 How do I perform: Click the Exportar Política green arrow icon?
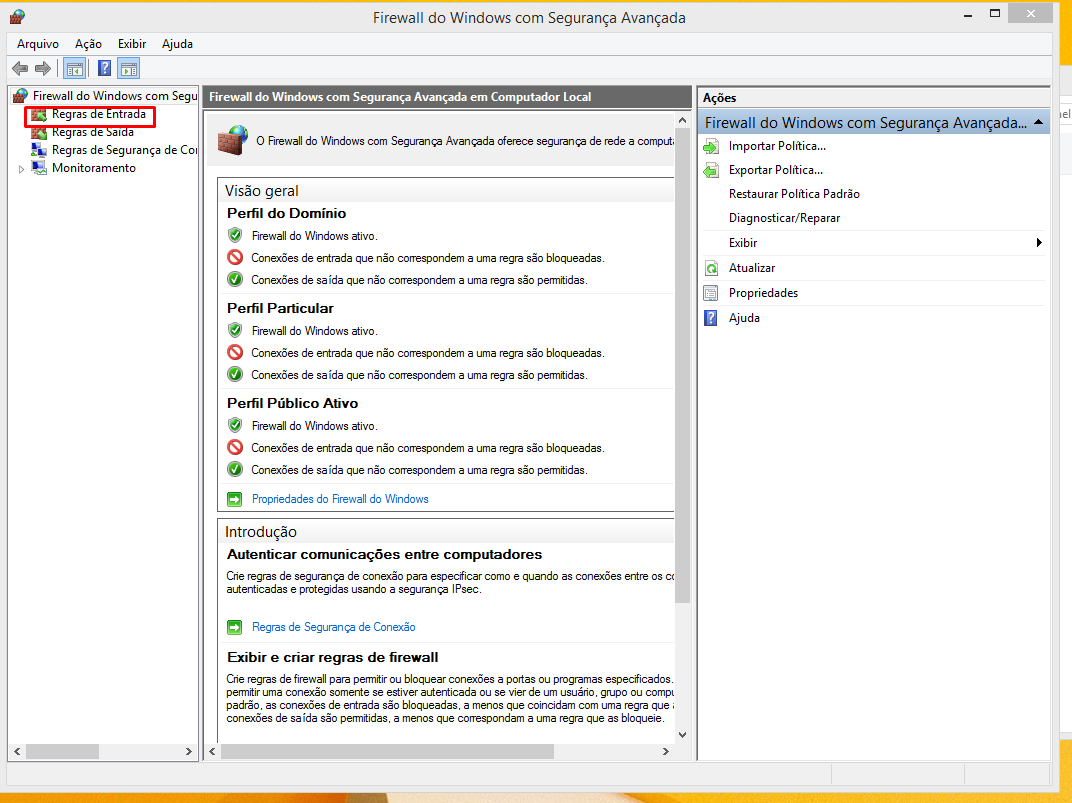point(711,170)
